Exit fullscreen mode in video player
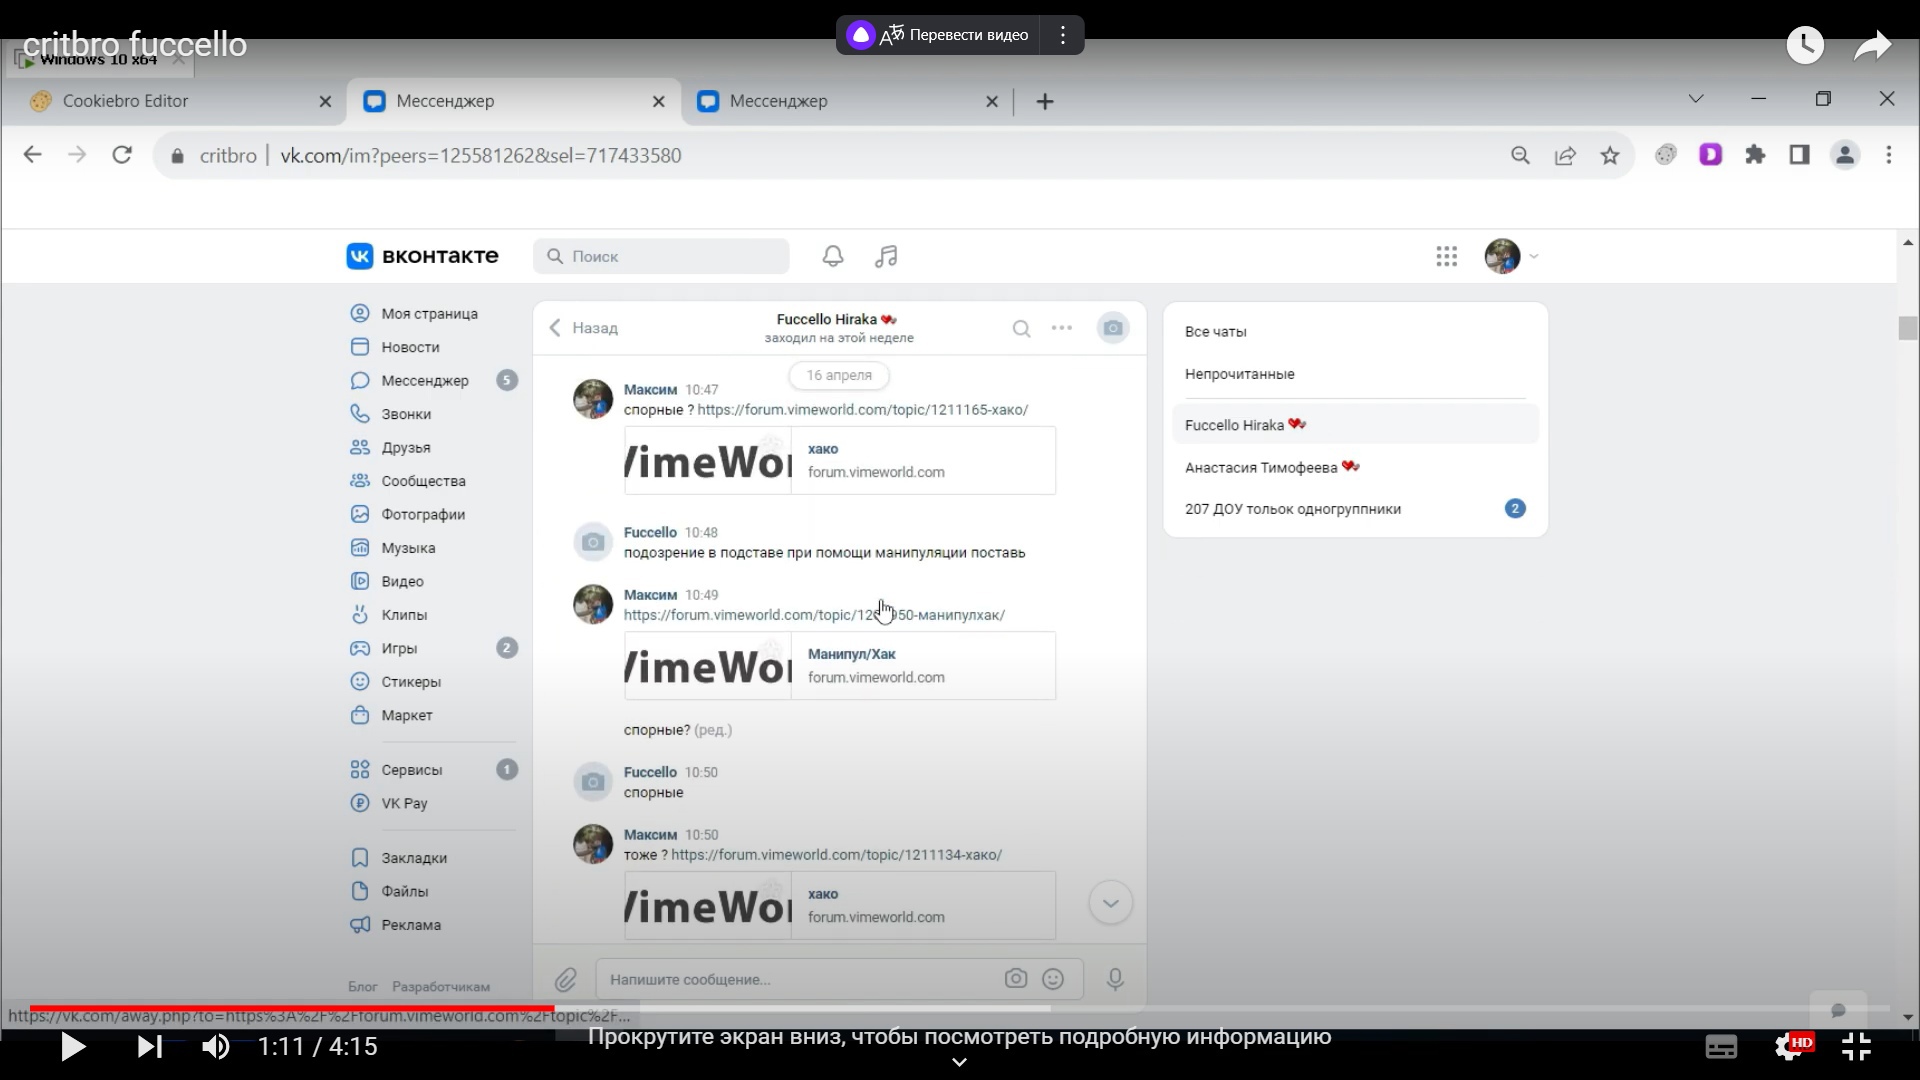1920x1080 pixels. (x=1856, y=1047)
